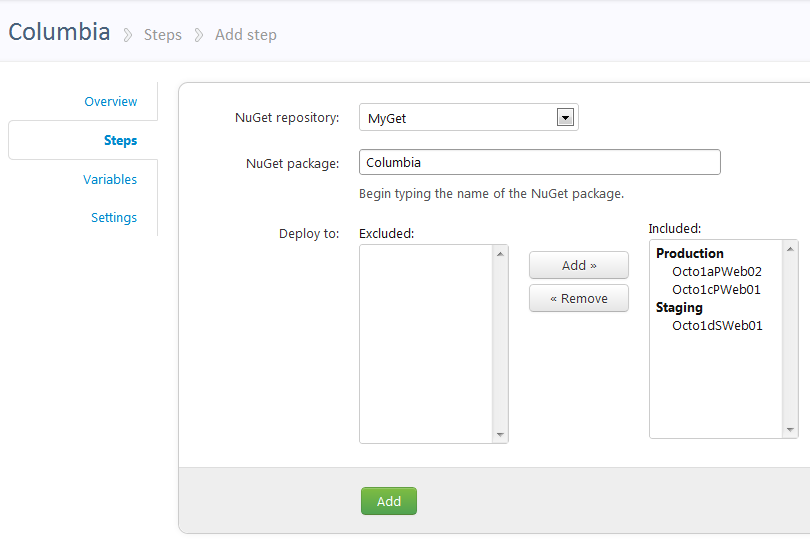Select Octo1dSWeb01 under Staging
This screenshot has width=810, height=550.
[717, 325]
